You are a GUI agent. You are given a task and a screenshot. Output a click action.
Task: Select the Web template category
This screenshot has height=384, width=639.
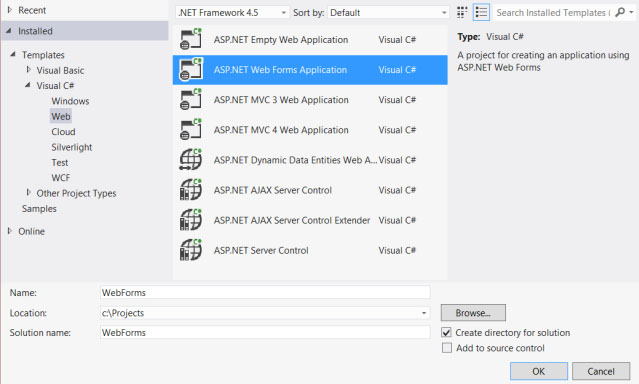pyautogui.click(x=61, y=117)
